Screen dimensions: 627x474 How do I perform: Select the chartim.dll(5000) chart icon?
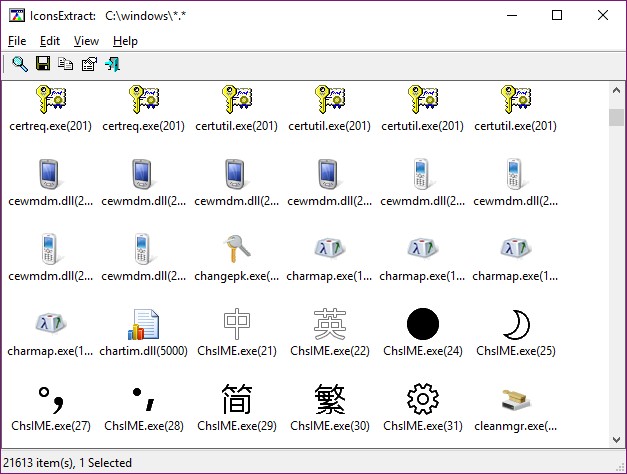(x=143, y=324)
